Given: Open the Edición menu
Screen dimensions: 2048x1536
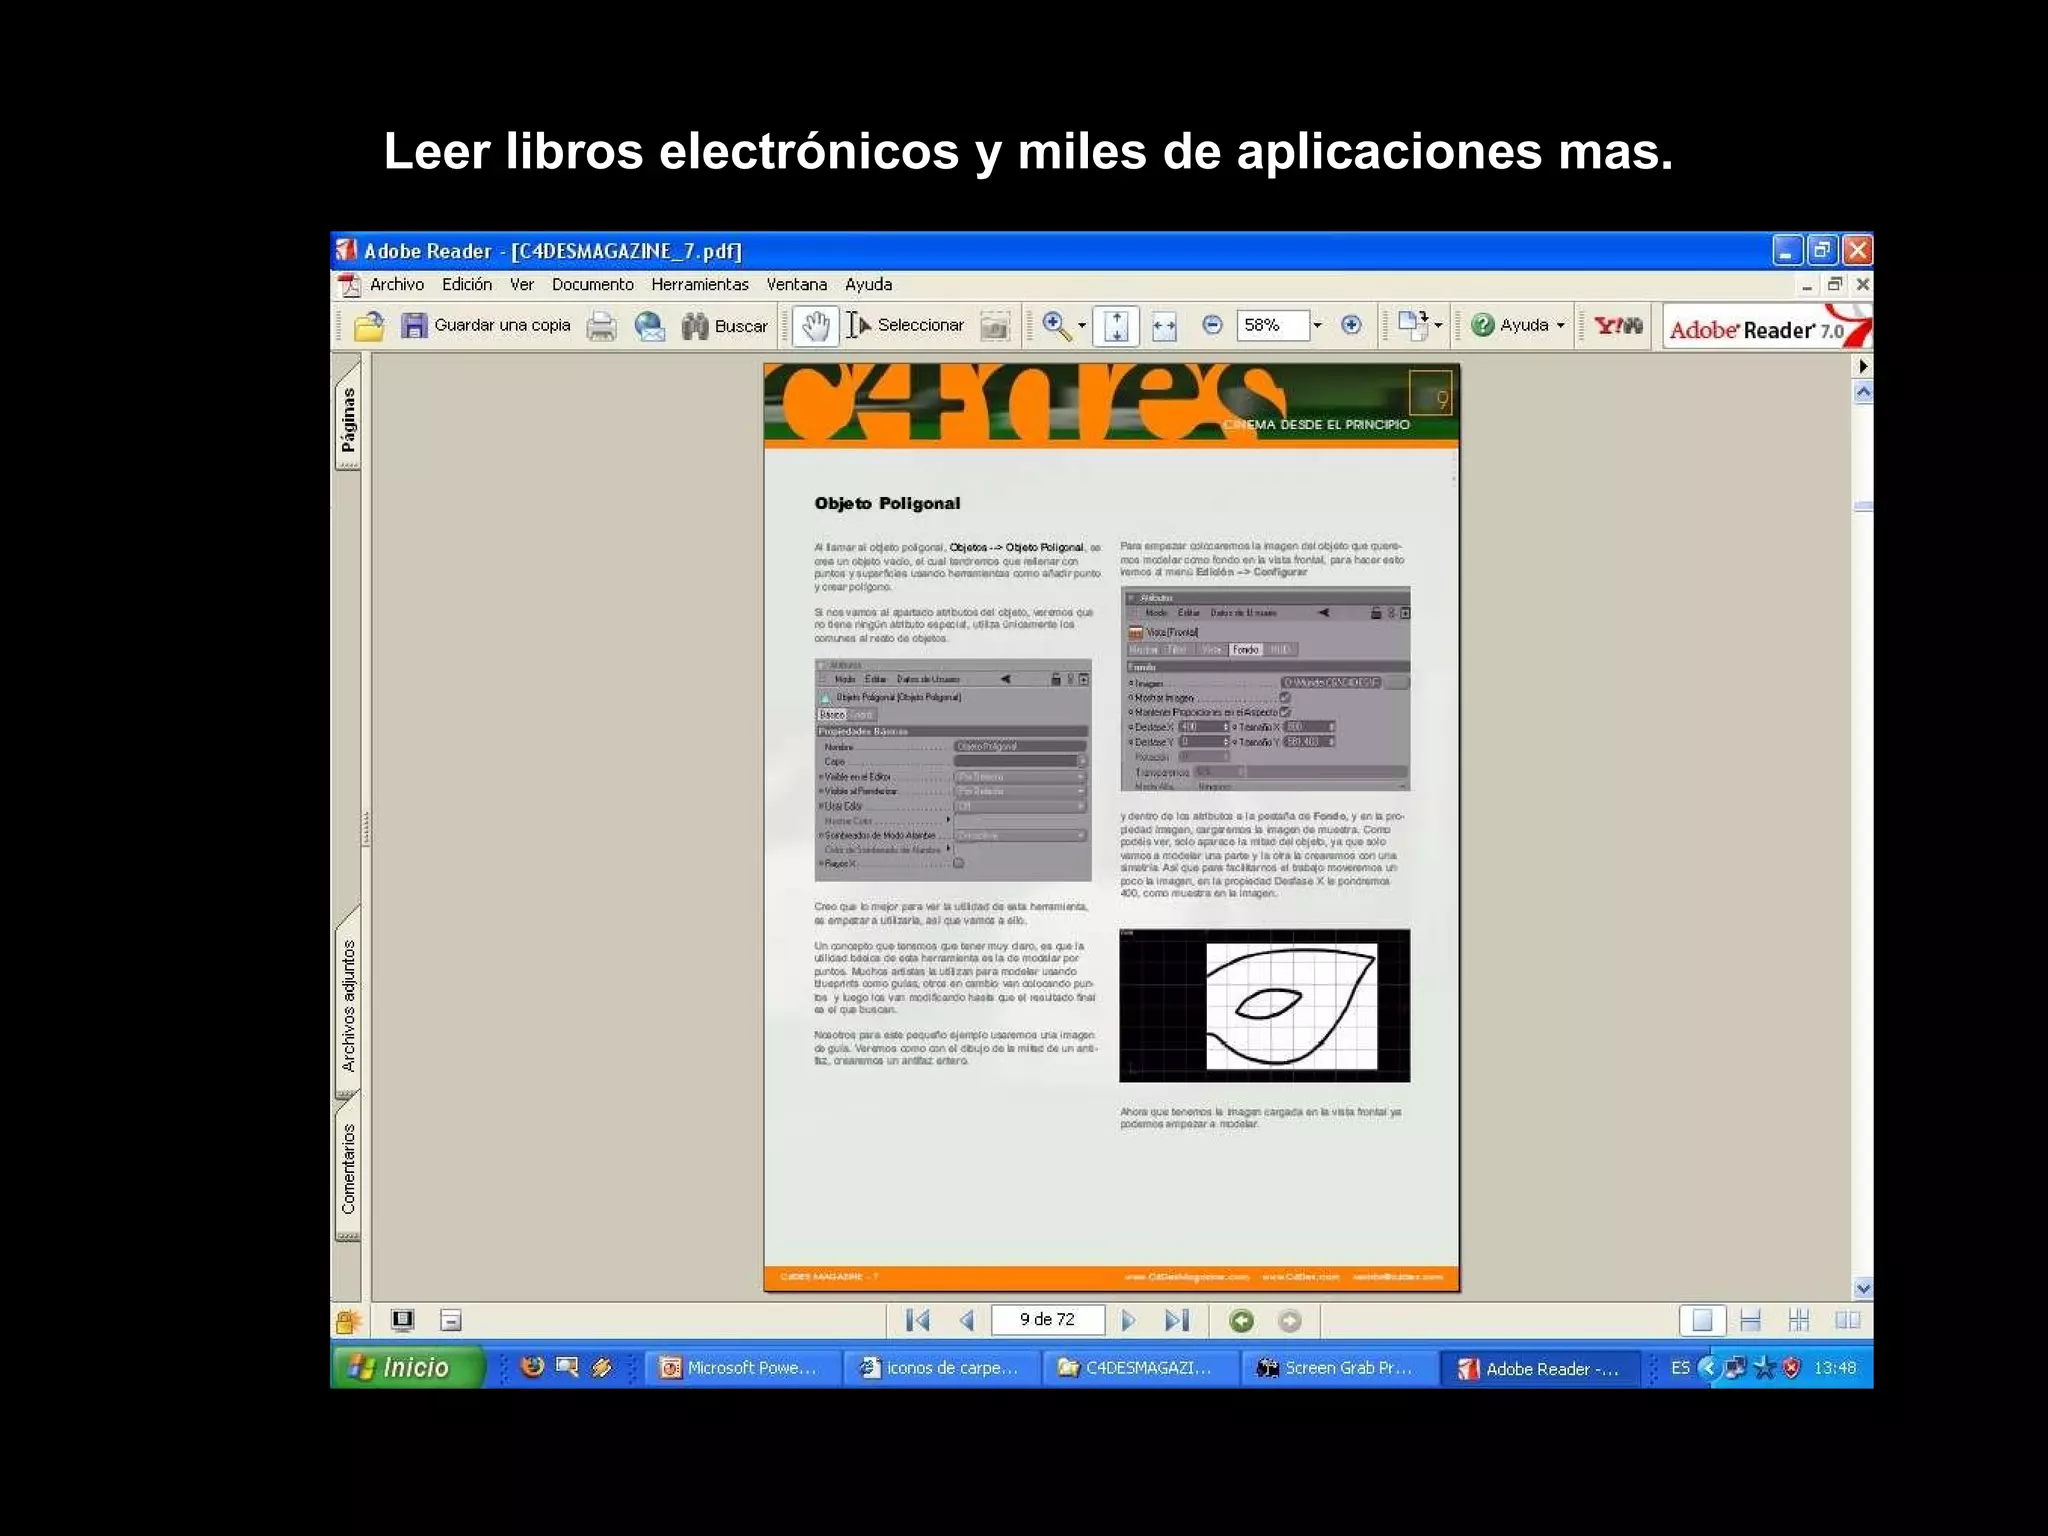Looking at the screenshot, I should click(467, 284).
